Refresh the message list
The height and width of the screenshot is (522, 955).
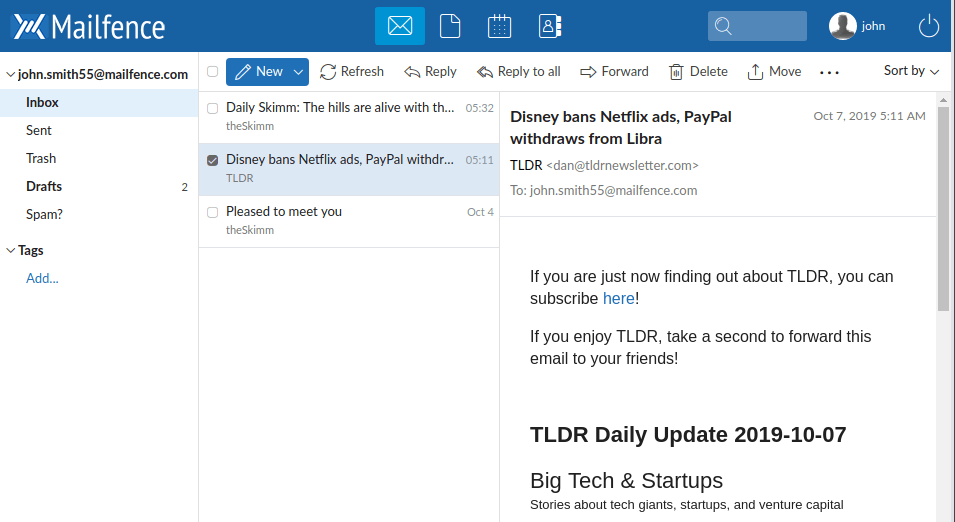coord(352,72)
